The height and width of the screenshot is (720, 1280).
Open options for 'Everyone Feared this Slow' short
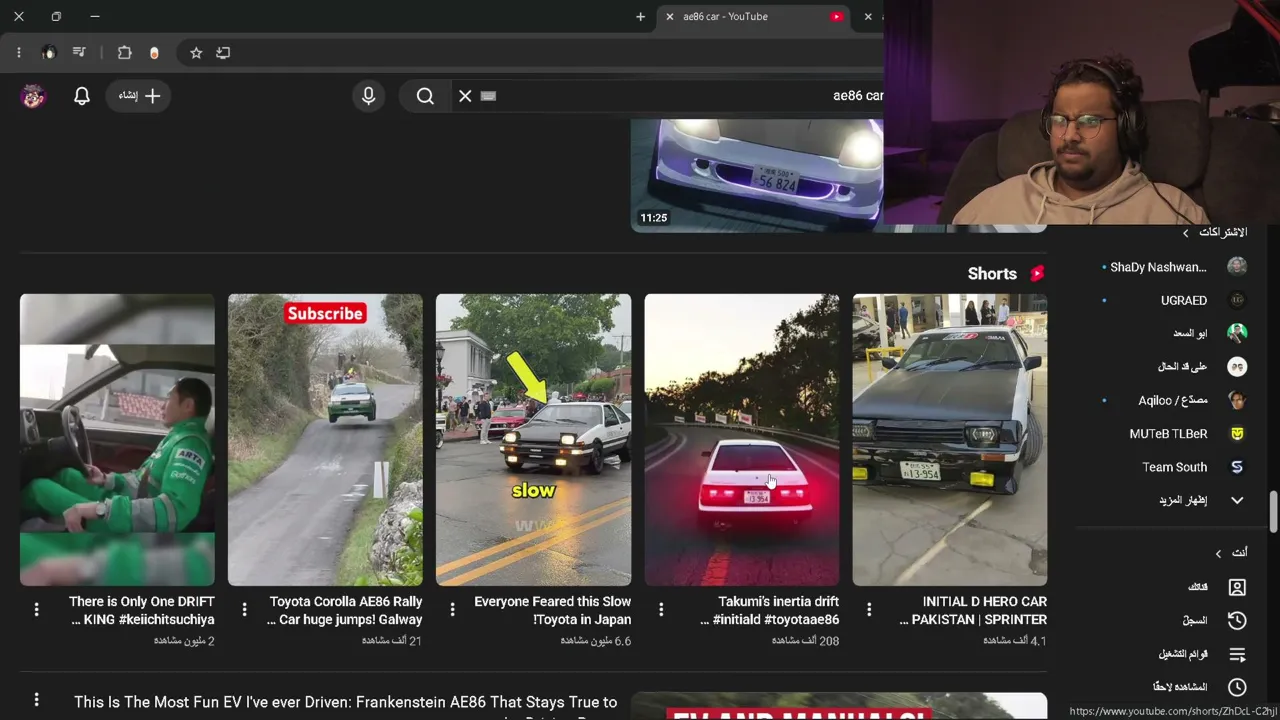(452, 609)
